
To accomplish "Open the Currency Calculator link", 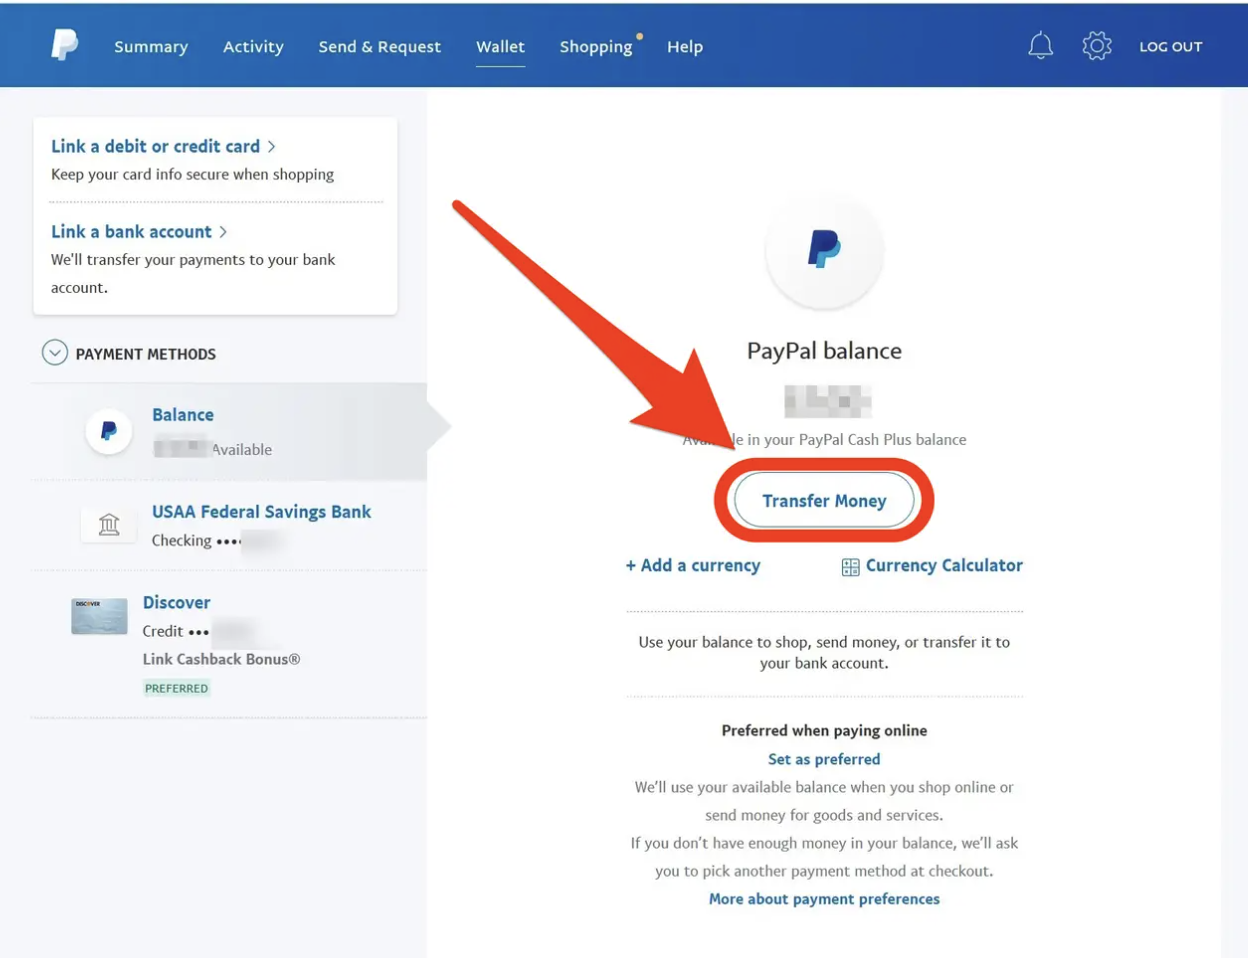I will click(944, 565).
